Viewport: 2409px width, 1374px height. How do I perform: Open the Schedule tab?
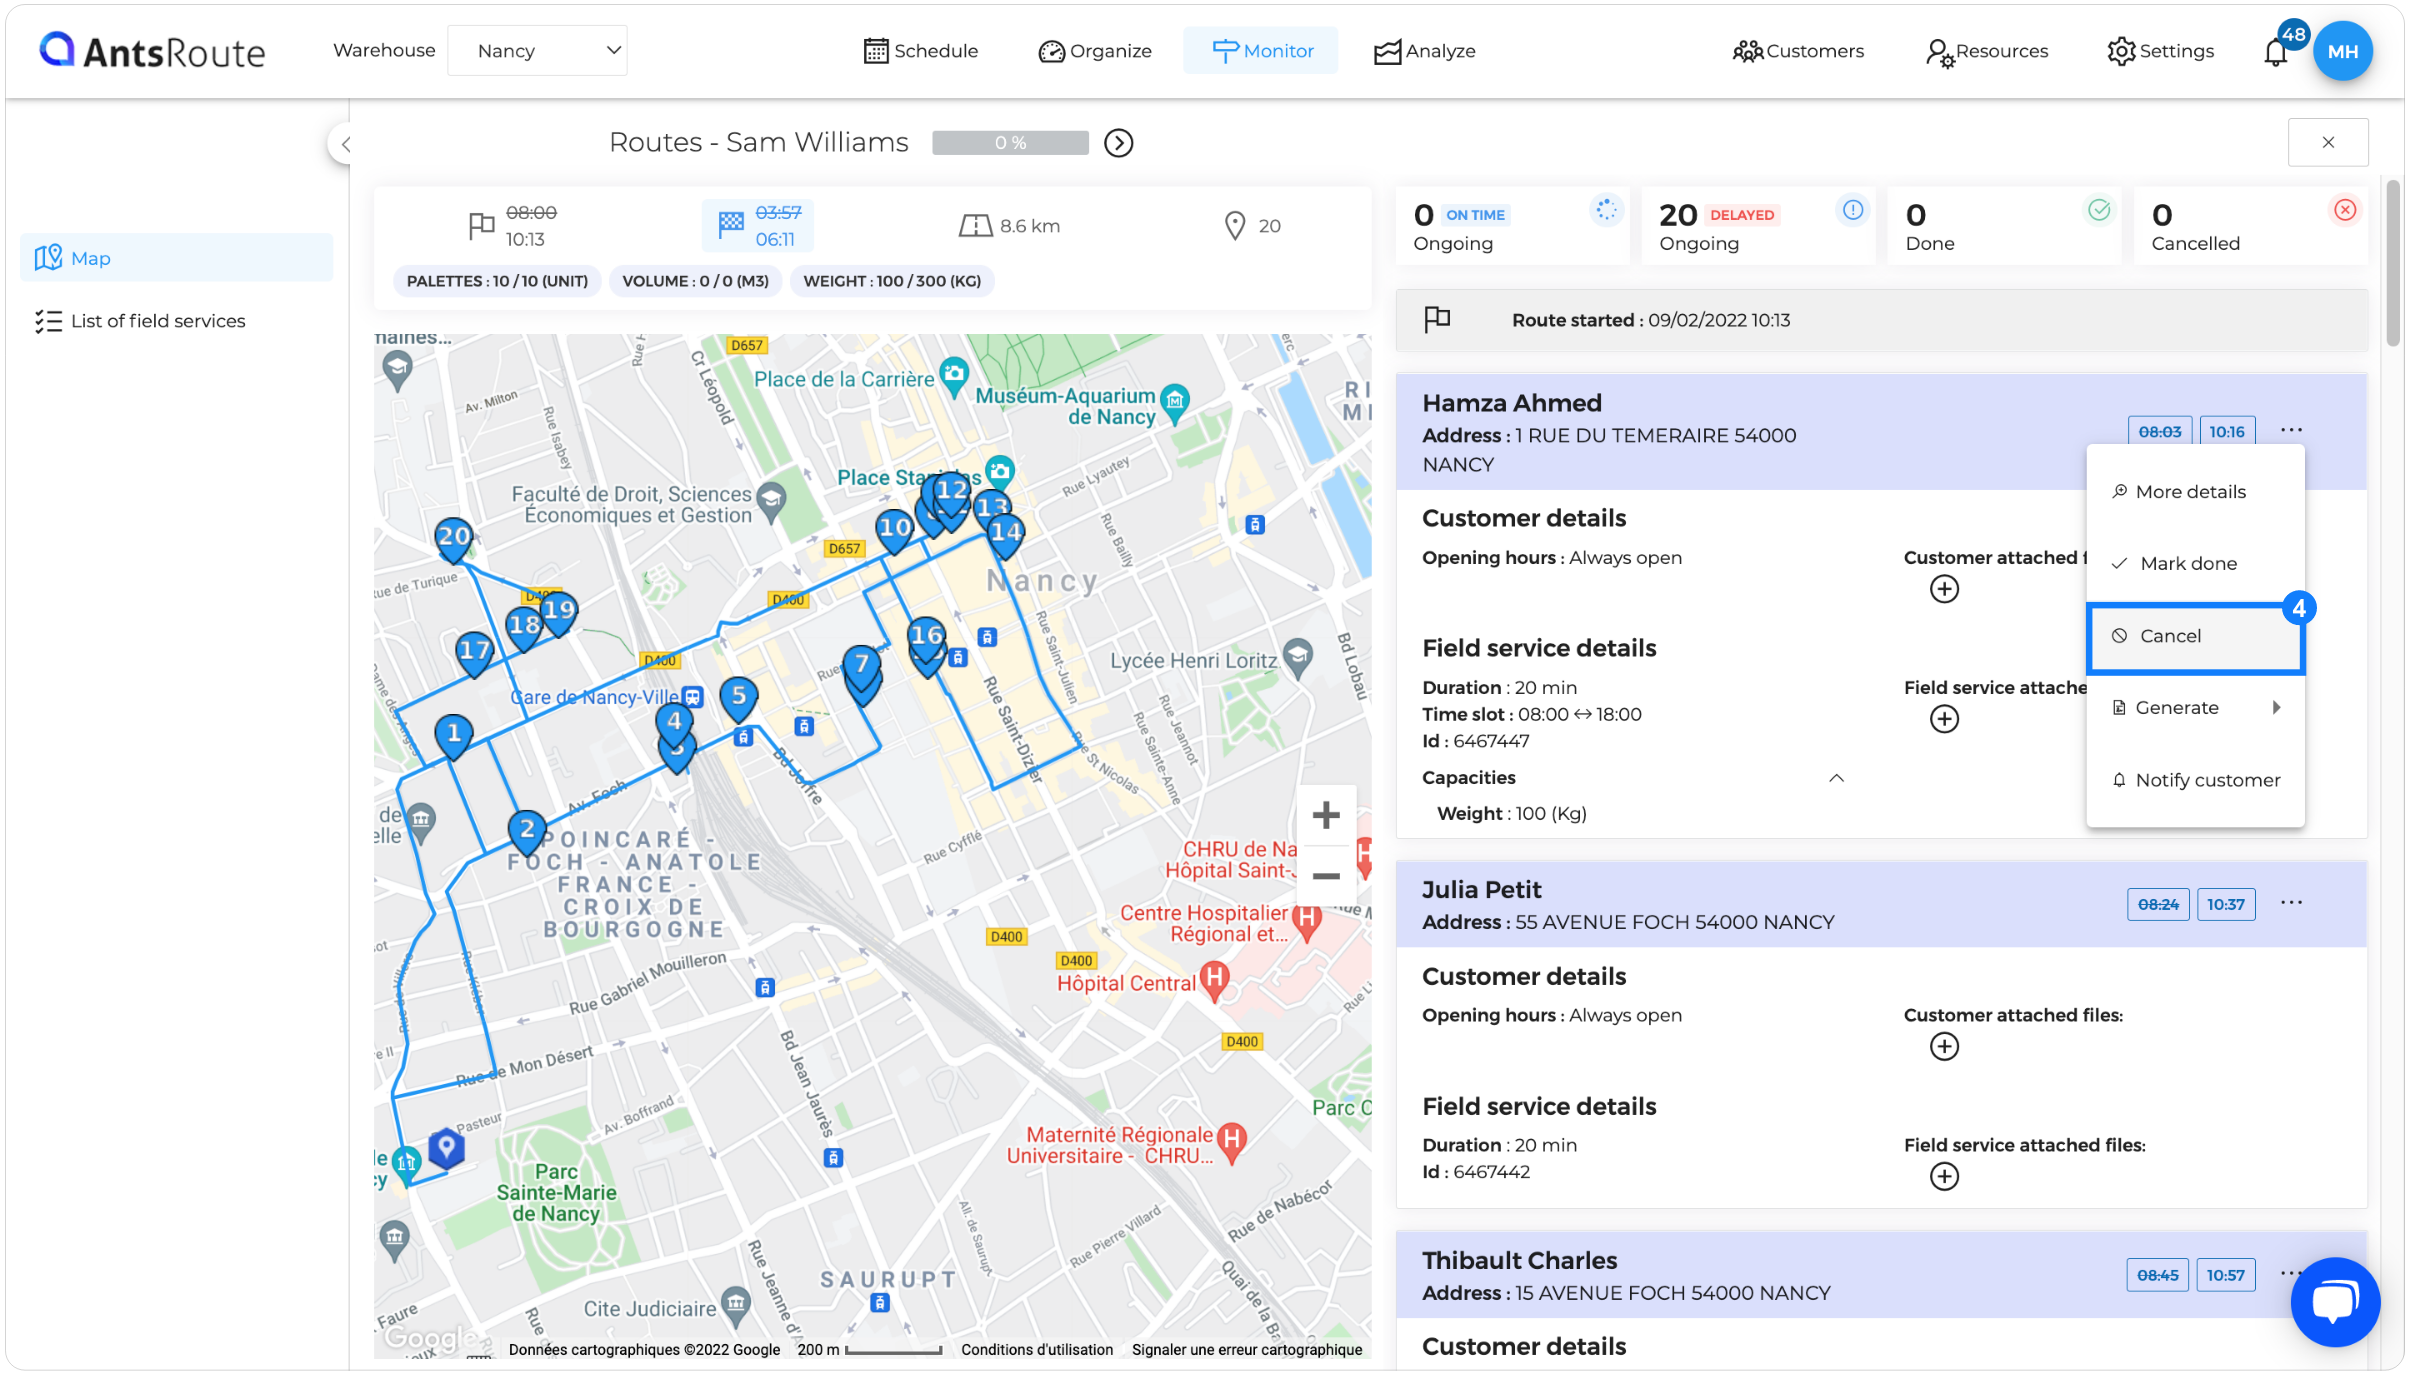920,51
